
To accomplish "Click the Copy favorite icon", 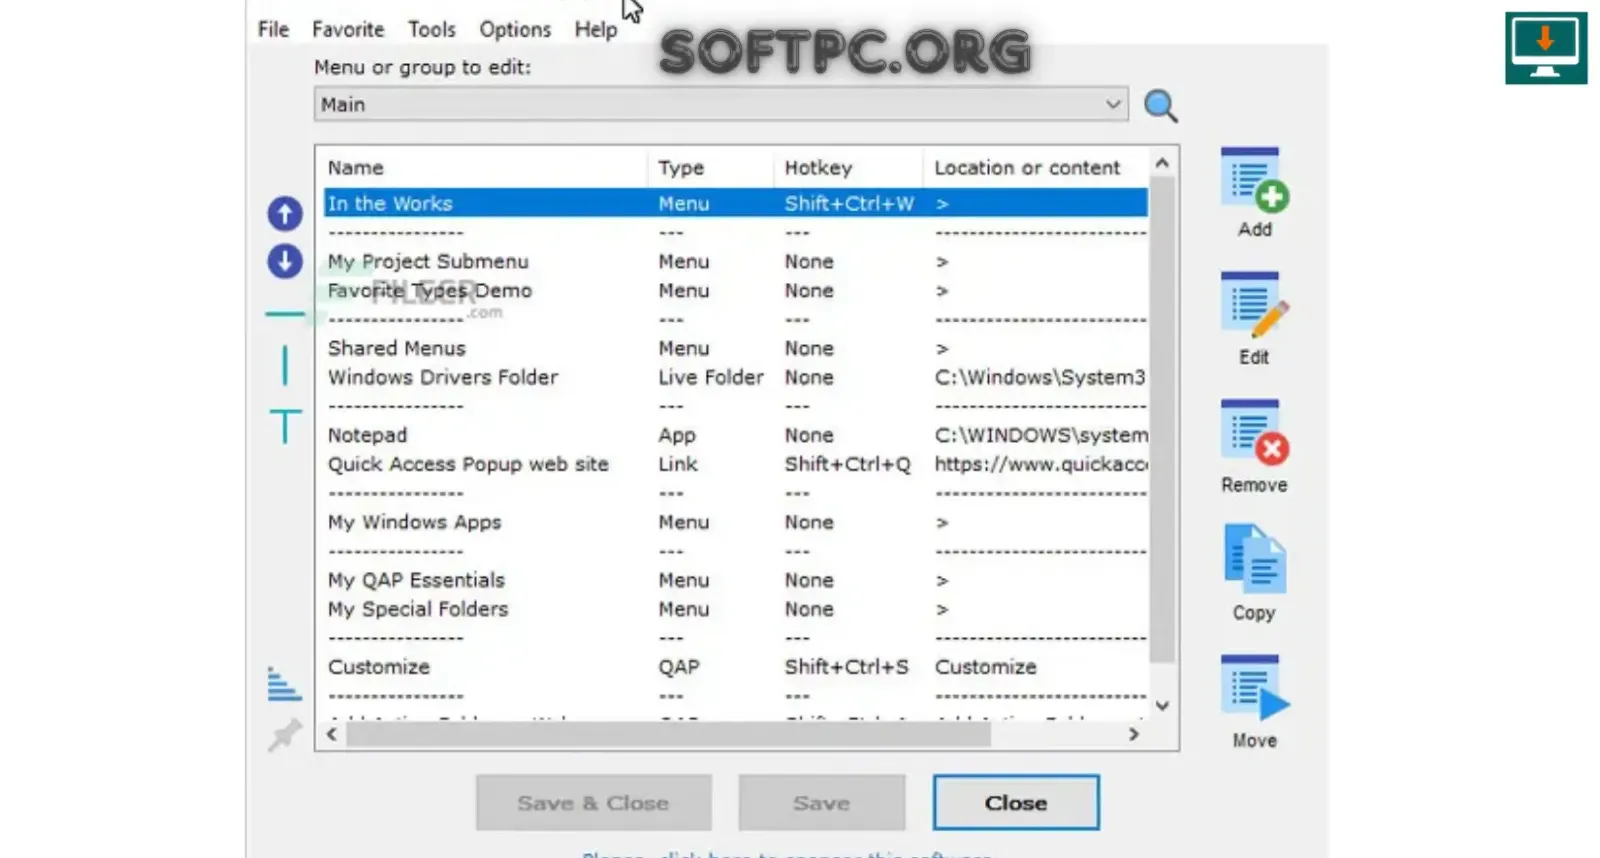I will point(1254,559).
